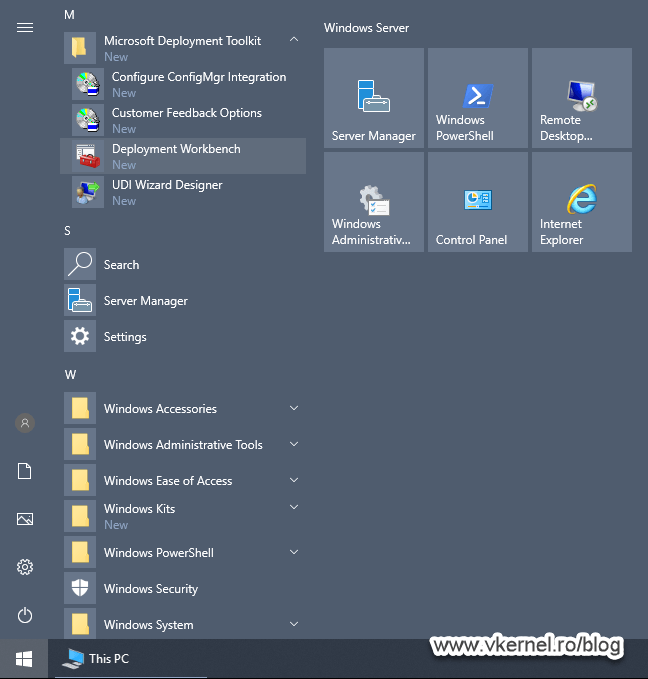The height and width of the screenshot is (679, 648).
Task: Open the Control Panel tile
Action: 478,202
